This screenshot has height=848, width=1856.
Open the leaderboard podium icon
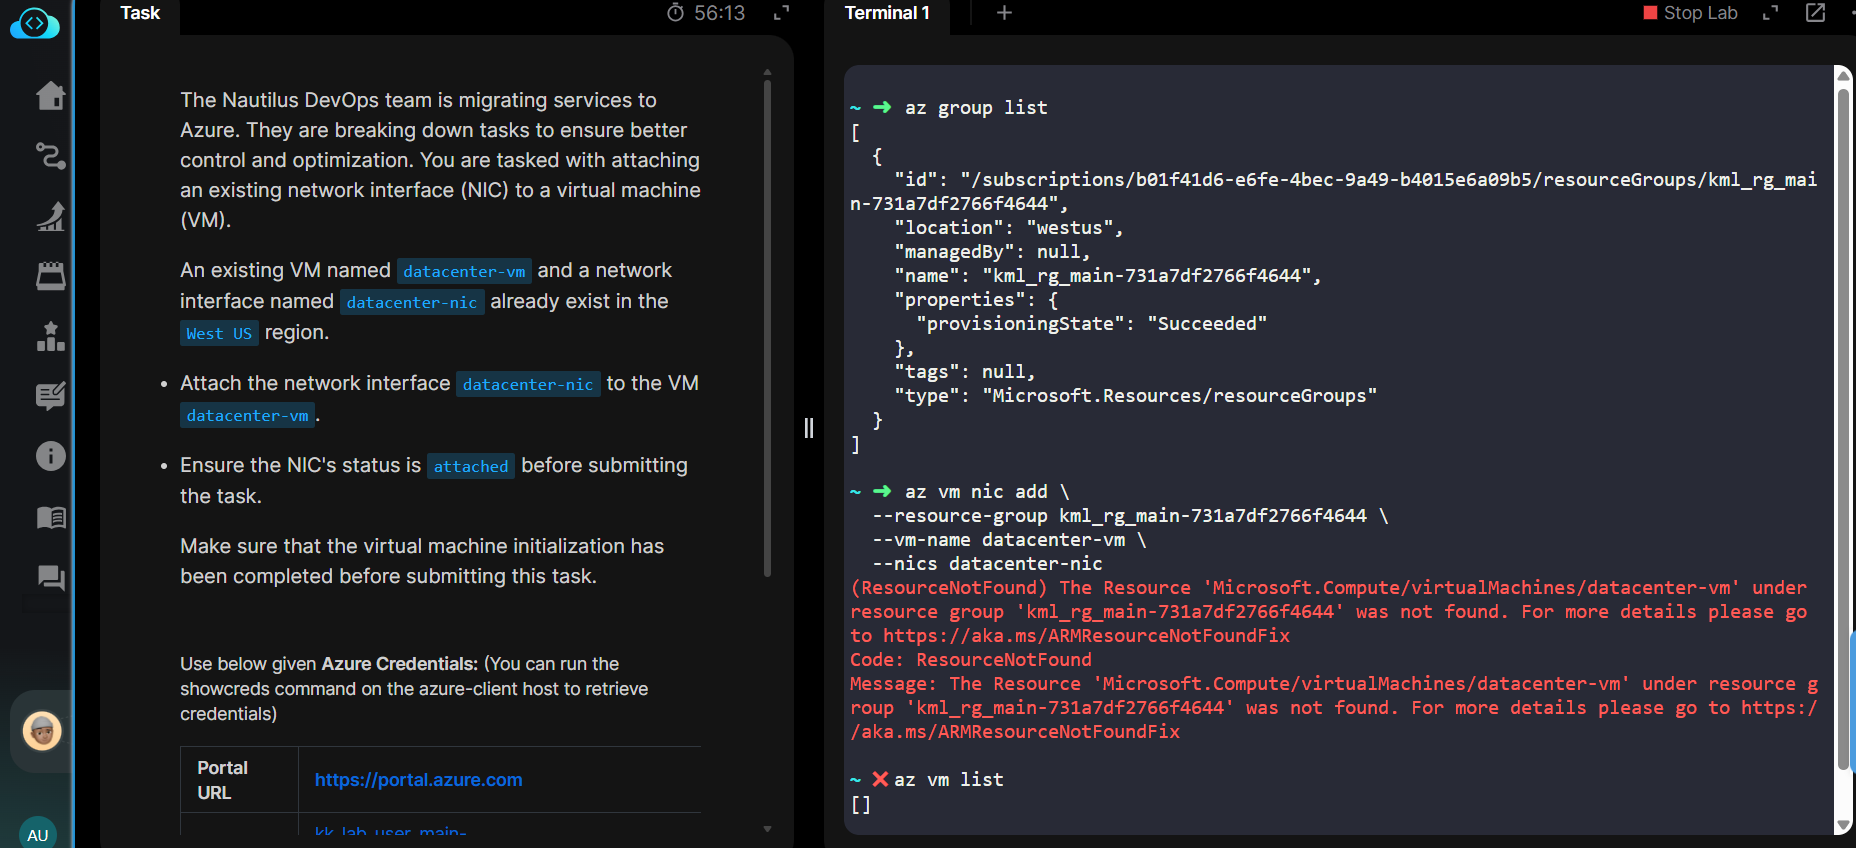(50, 336)
